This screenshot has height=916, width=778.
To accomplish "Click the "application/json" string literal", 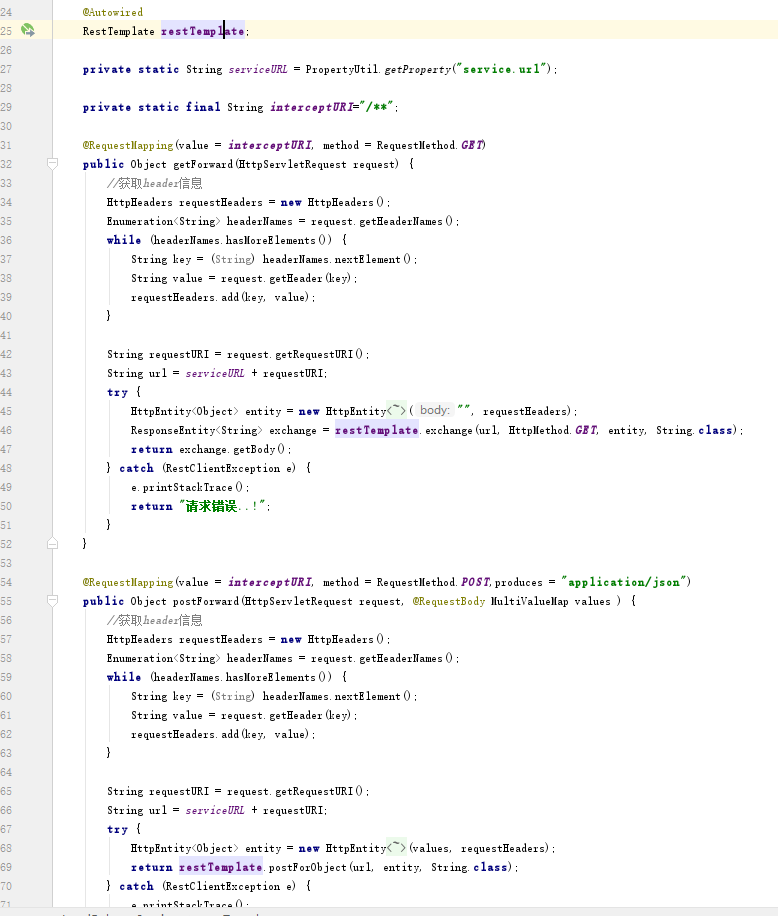I will pos(622,582).
